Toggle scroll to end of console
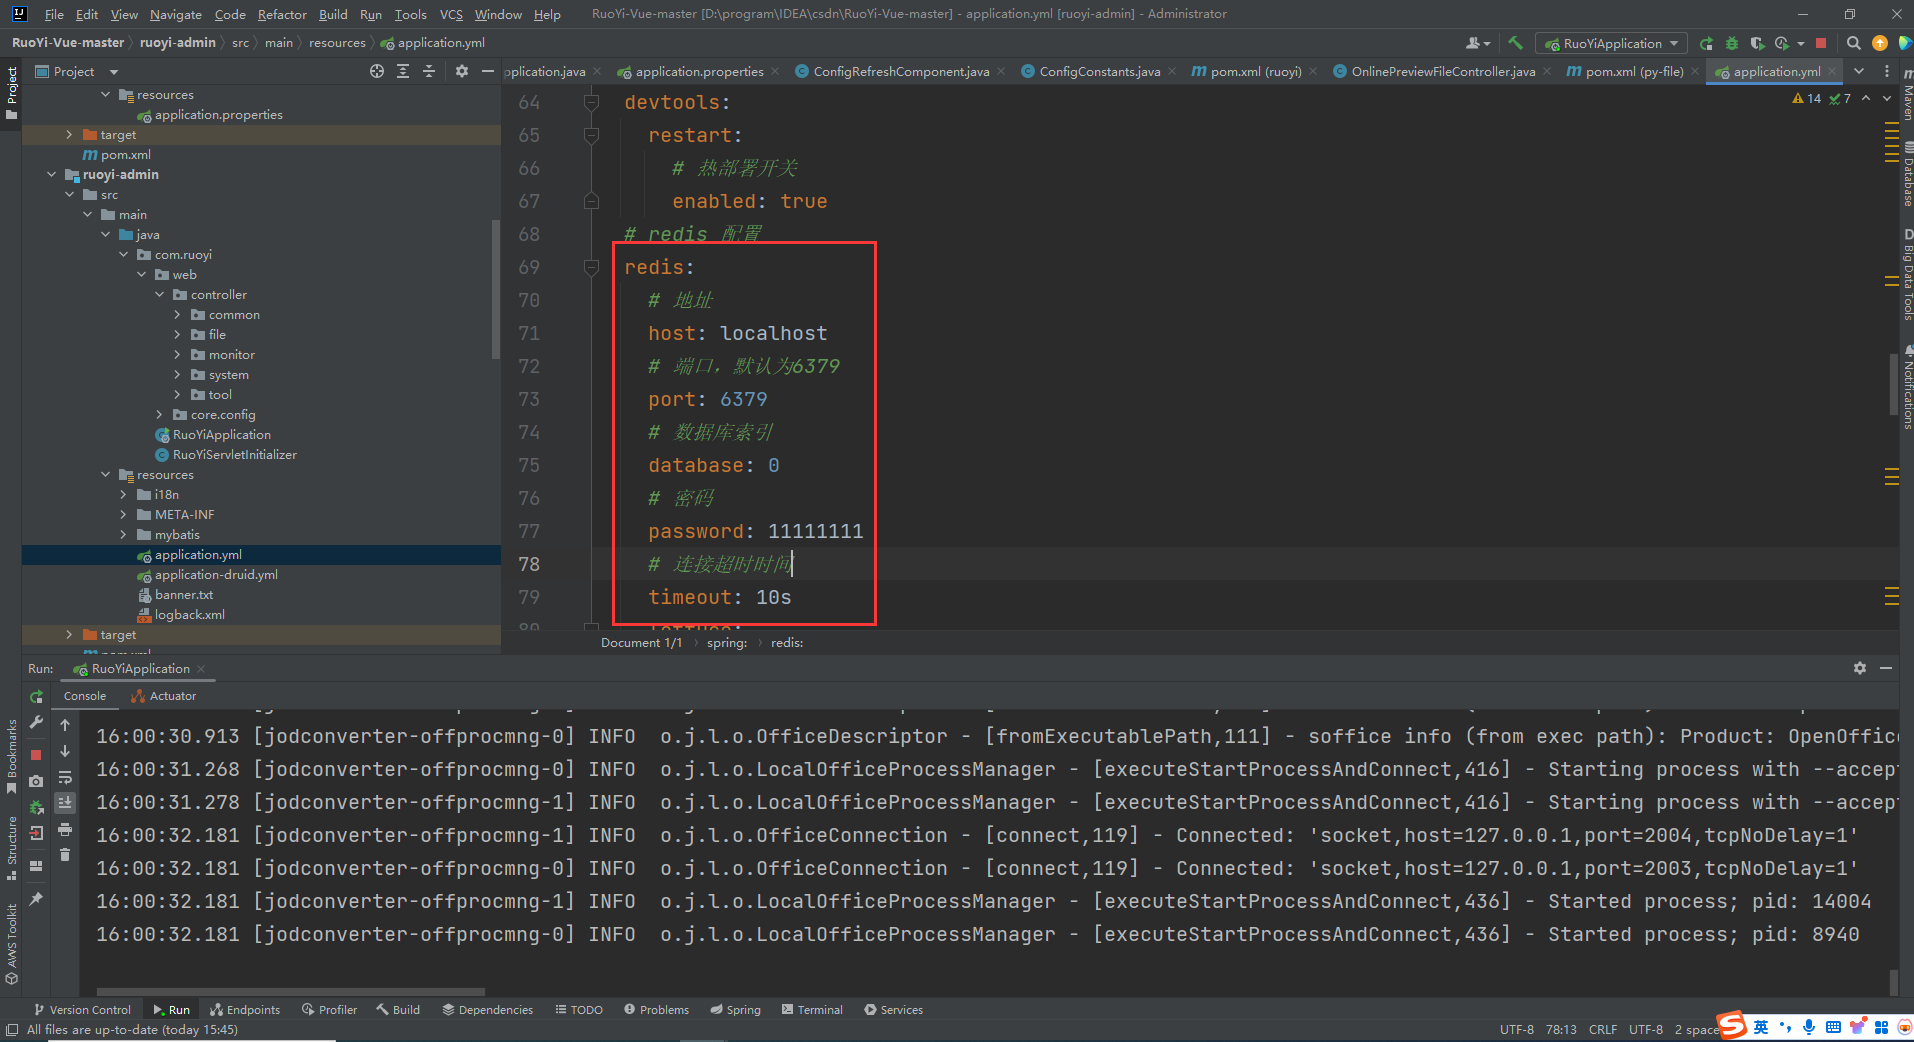 click(x=65, y=802)
